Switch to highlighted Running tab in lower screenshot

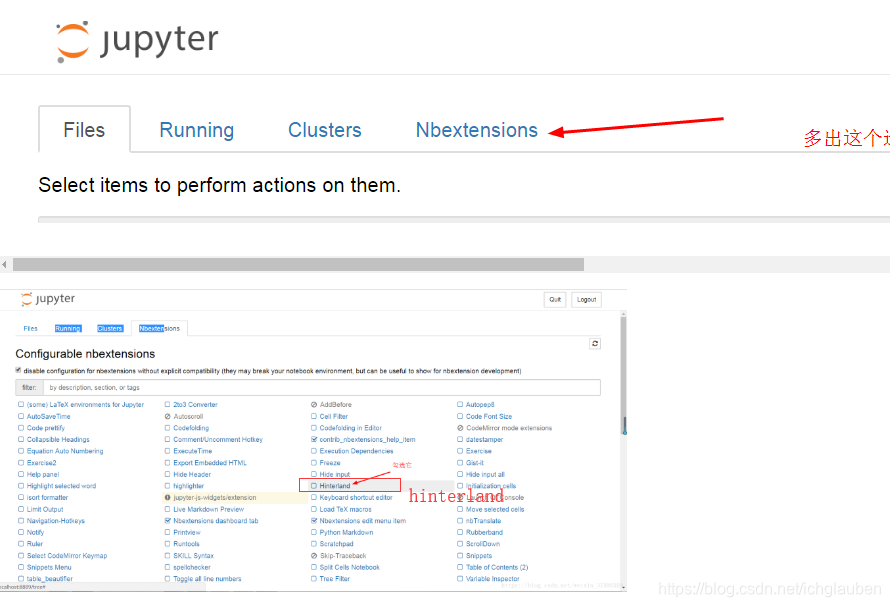68,328
